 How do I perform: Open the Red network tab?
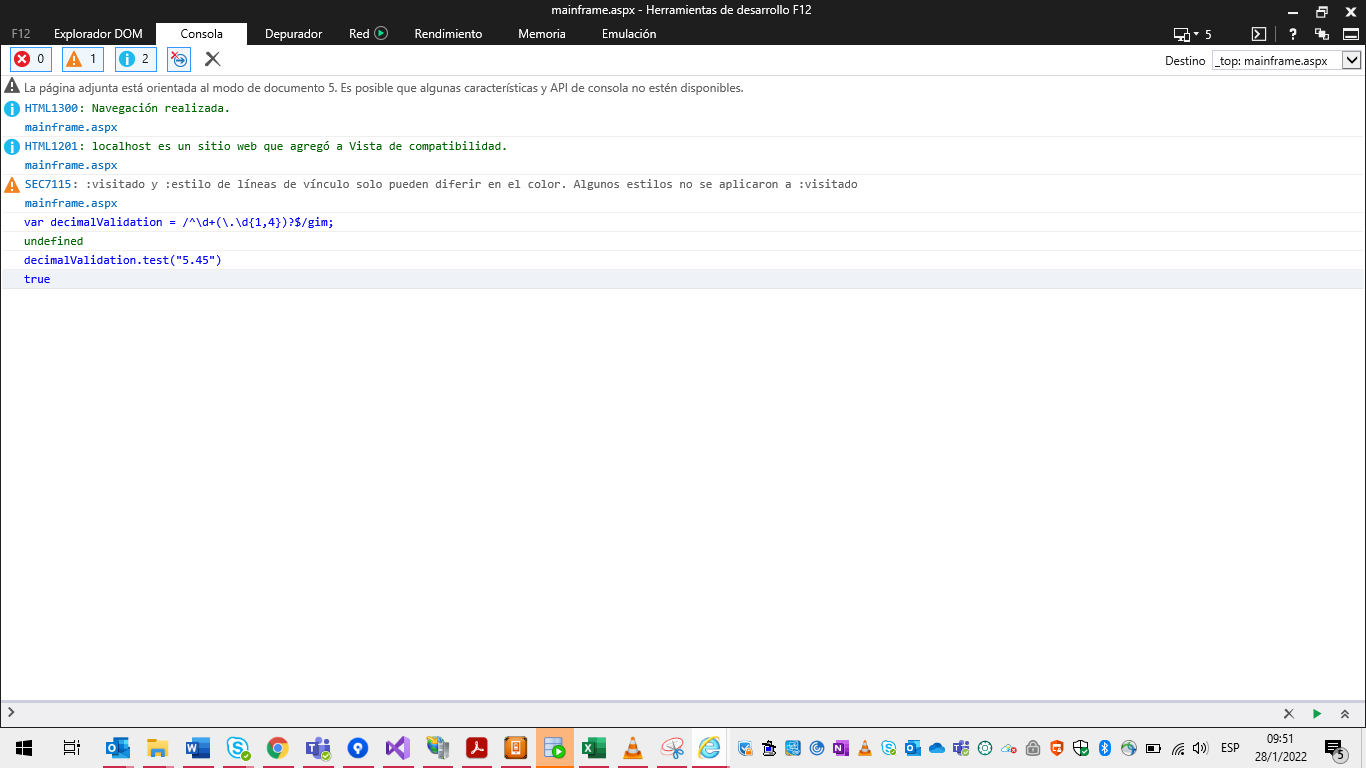pos(359,34)
